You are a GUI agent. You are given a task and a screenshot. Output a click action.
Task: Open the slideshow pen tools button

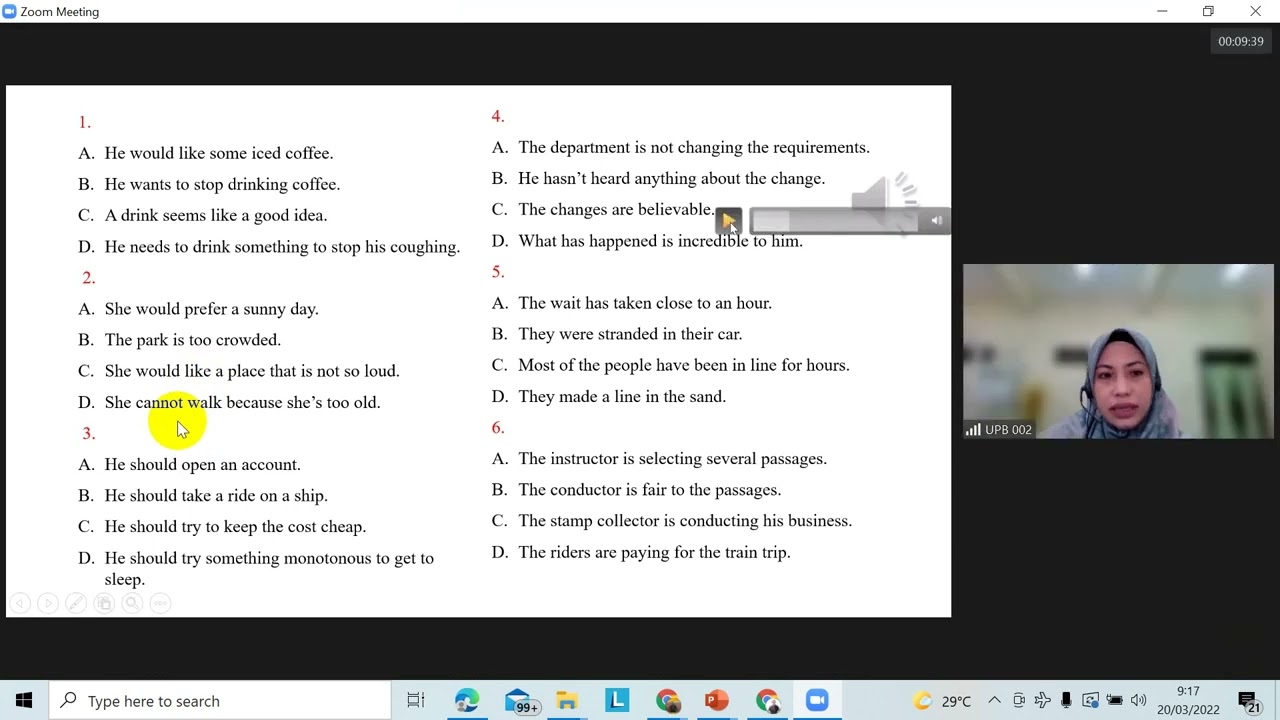pyautogui.click(x=76, y=603)
